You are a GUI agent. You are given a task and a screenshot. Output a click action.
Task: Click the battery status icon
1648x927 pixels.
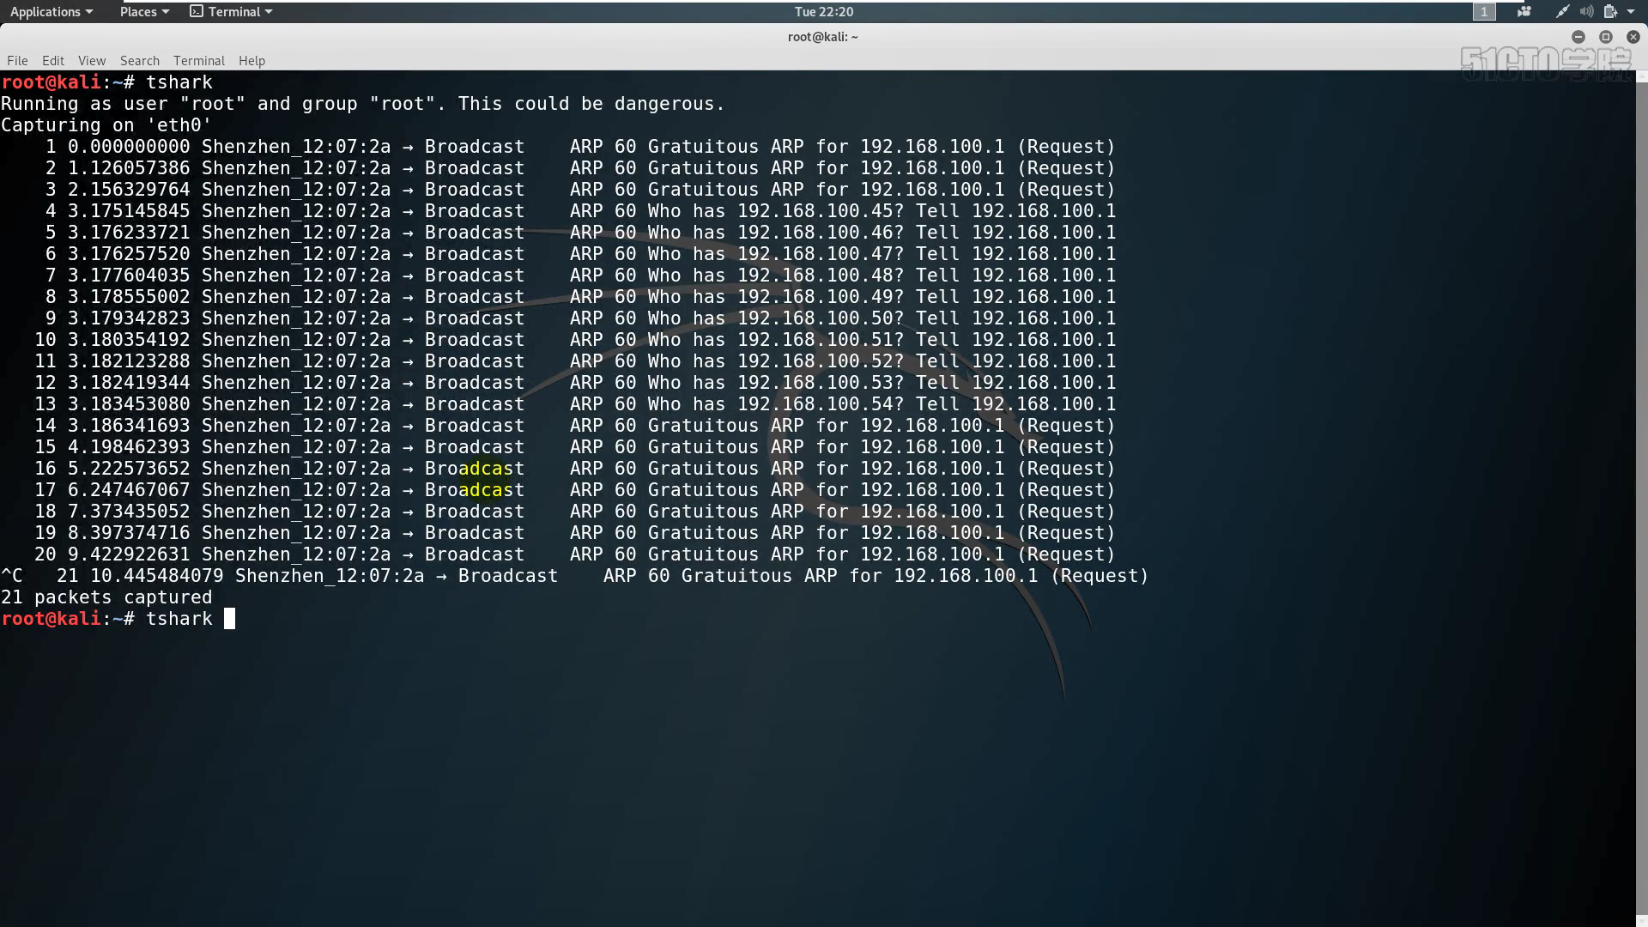click(1610, 11)
